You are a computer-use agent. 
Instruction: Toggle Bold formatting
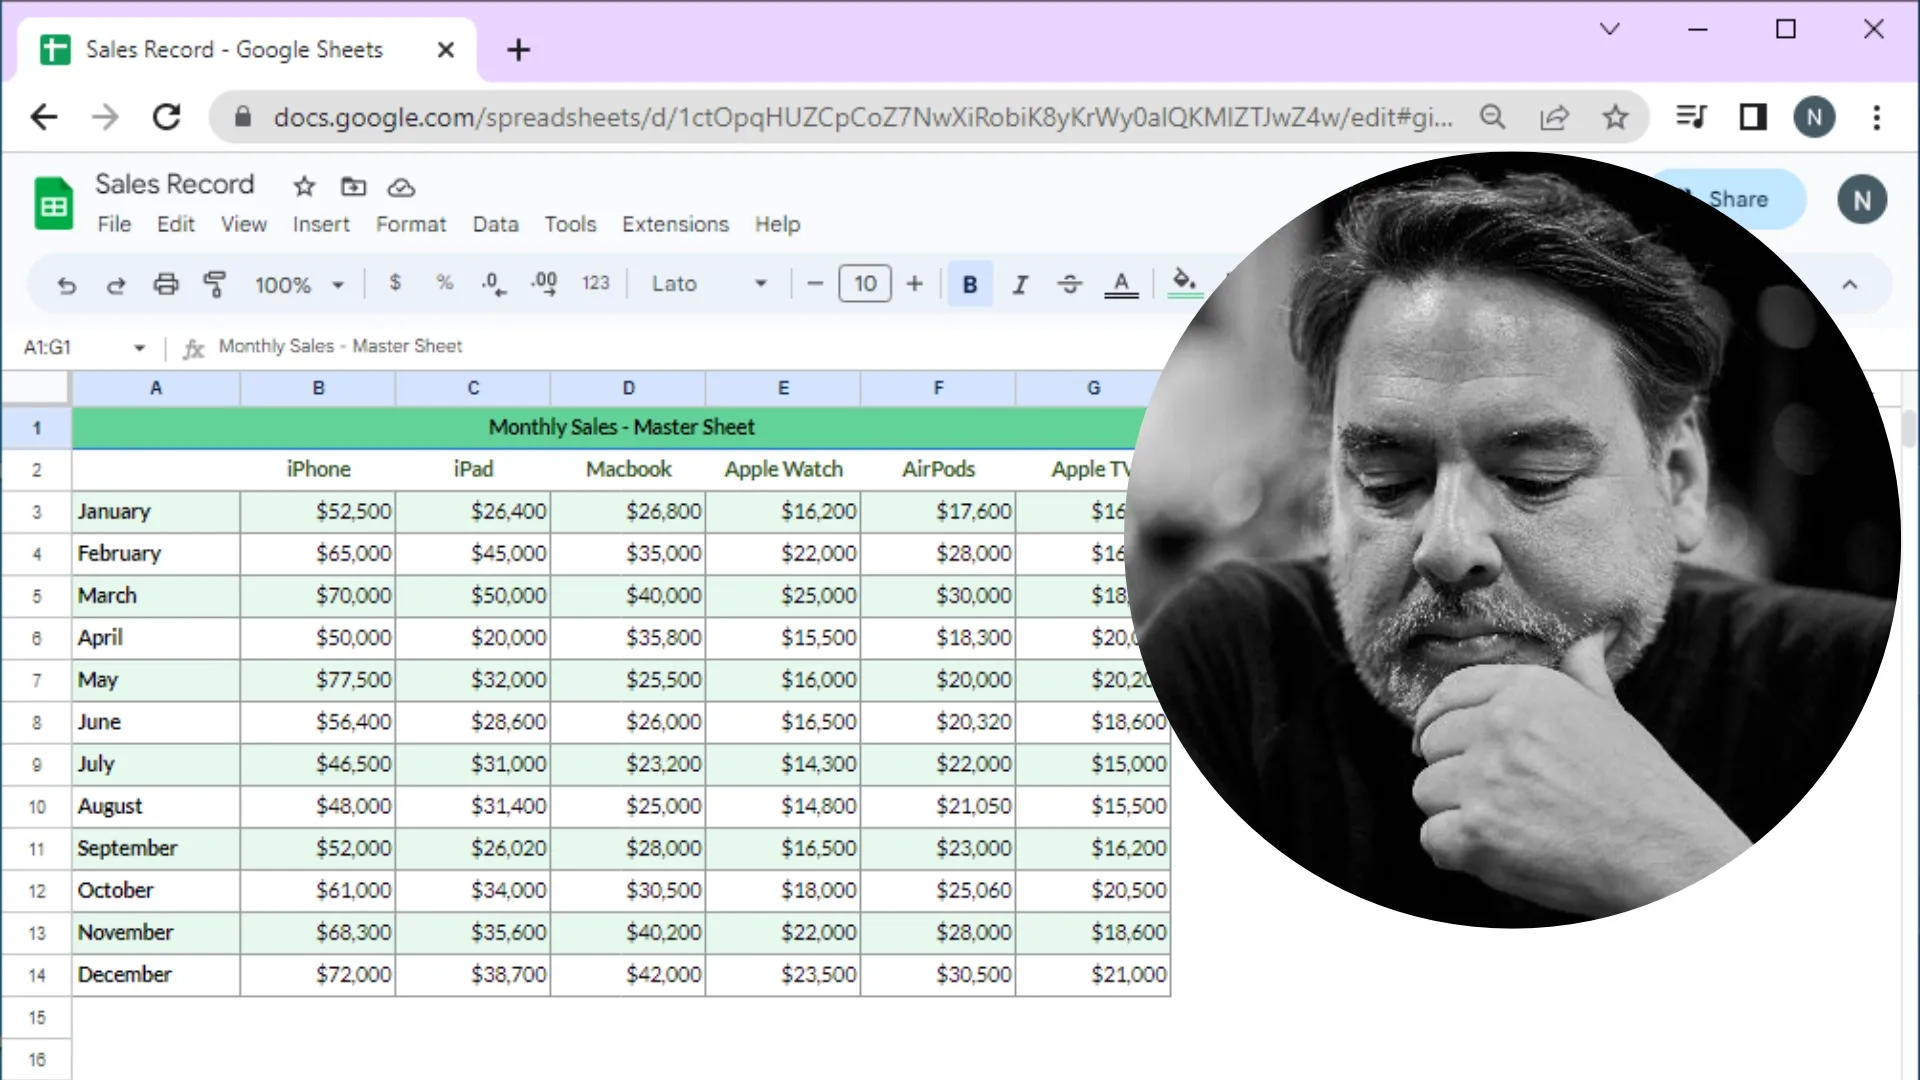click(970, 285)
